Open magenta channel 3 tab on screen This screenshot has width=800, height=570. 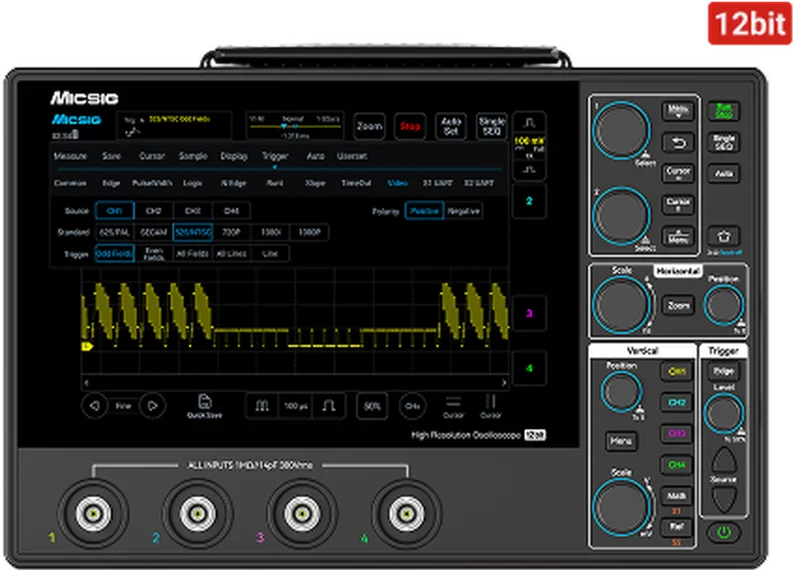[529, 313]
